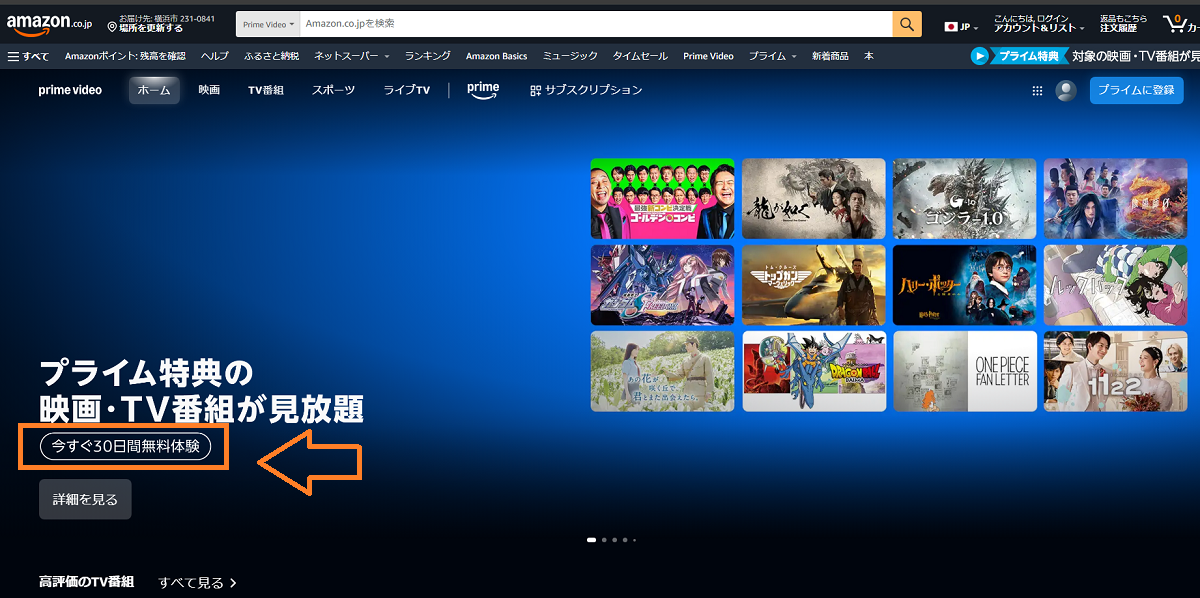
Task: Click 今すぐ30日間無料体験 button
Action: click(x=125, y=446)
